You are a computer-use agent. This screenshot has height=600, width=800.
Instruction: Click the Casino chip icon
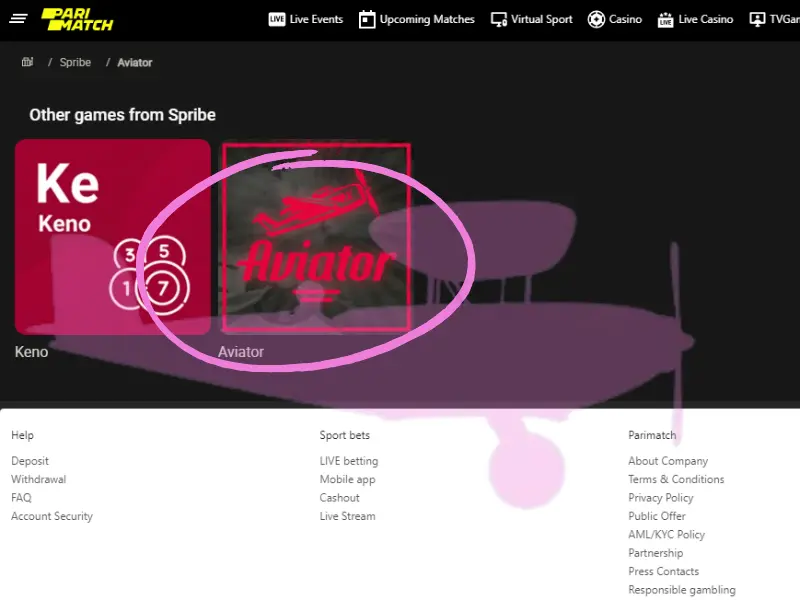tap(596, 19)
